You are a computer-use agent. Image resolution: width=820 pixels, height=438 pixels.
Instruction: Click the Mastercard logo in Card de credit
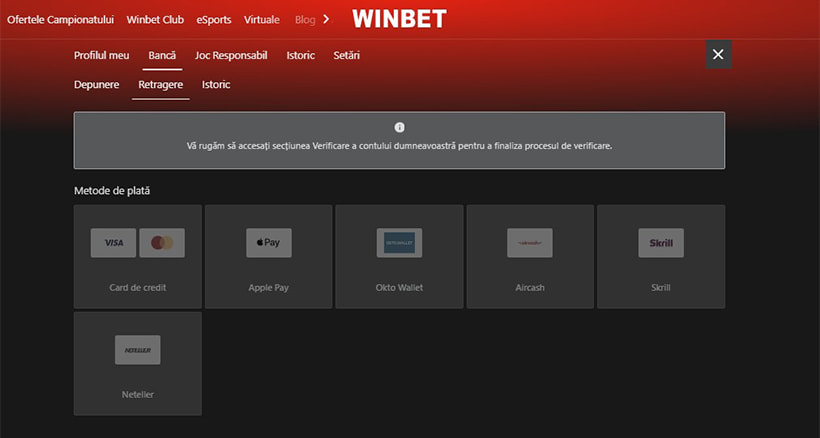162,243
